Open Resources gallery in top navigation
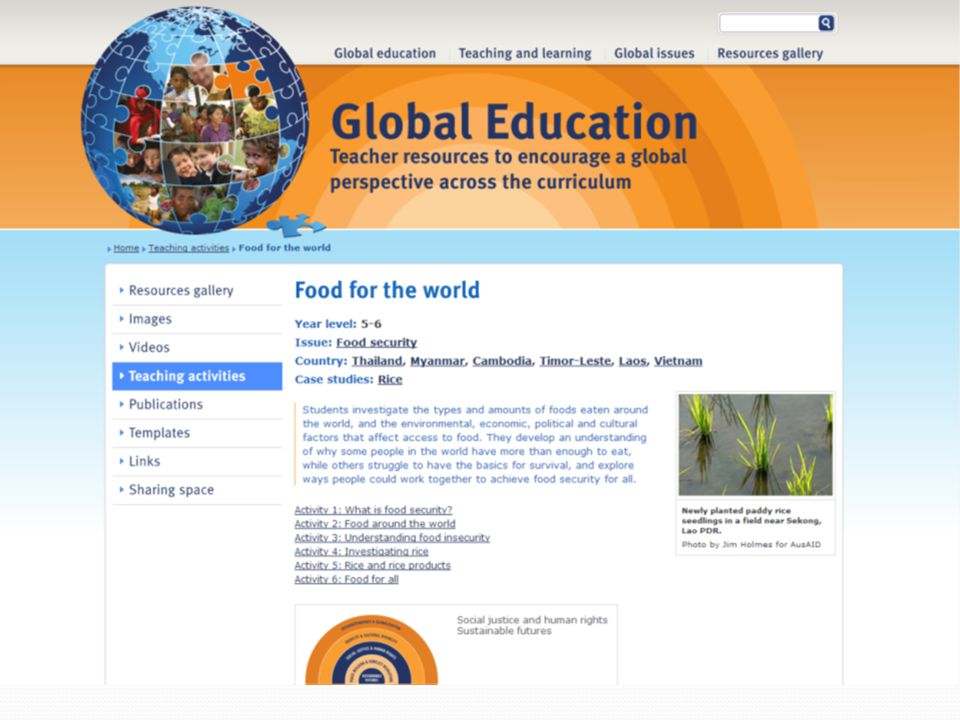The height and width of the screenshot is (720, 960). (x=770, y=53)
